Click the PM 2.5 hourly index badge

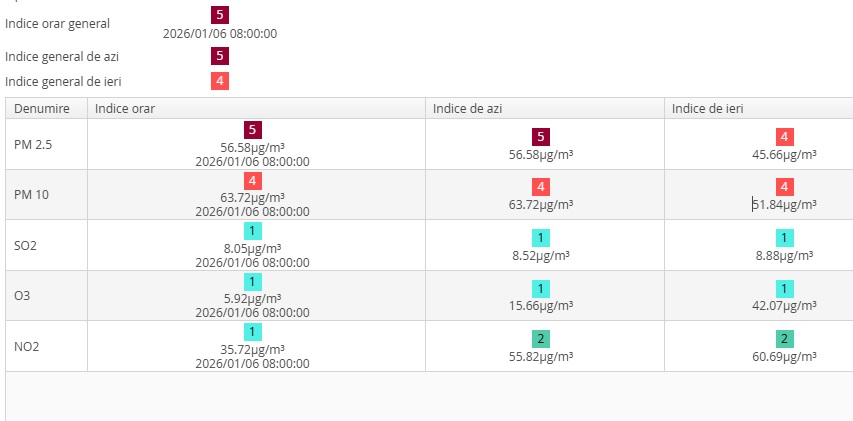pyautogui.click(x=252, y=130)
